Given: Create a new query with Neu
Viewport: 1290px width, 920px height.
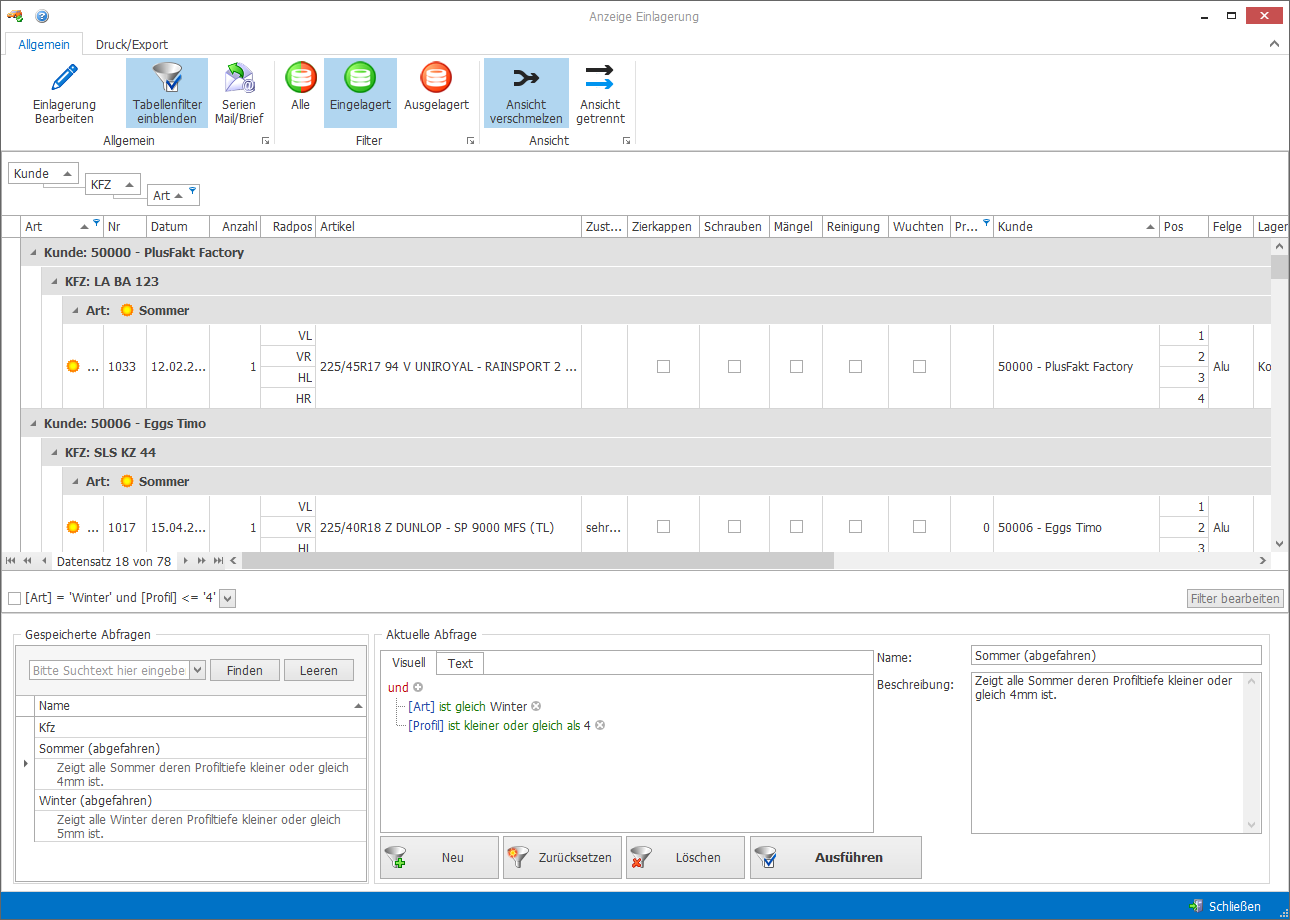Looking at the screenshot, I should (439, 857).
